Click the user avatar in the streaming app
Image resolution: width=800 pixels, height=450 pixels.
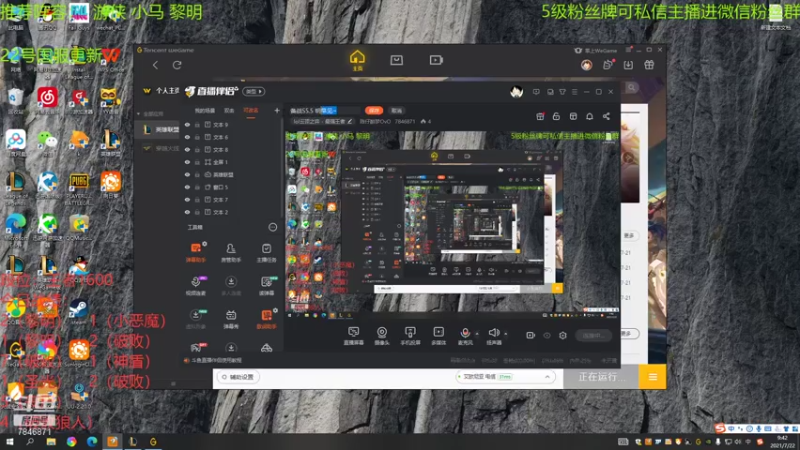point(516,92)
